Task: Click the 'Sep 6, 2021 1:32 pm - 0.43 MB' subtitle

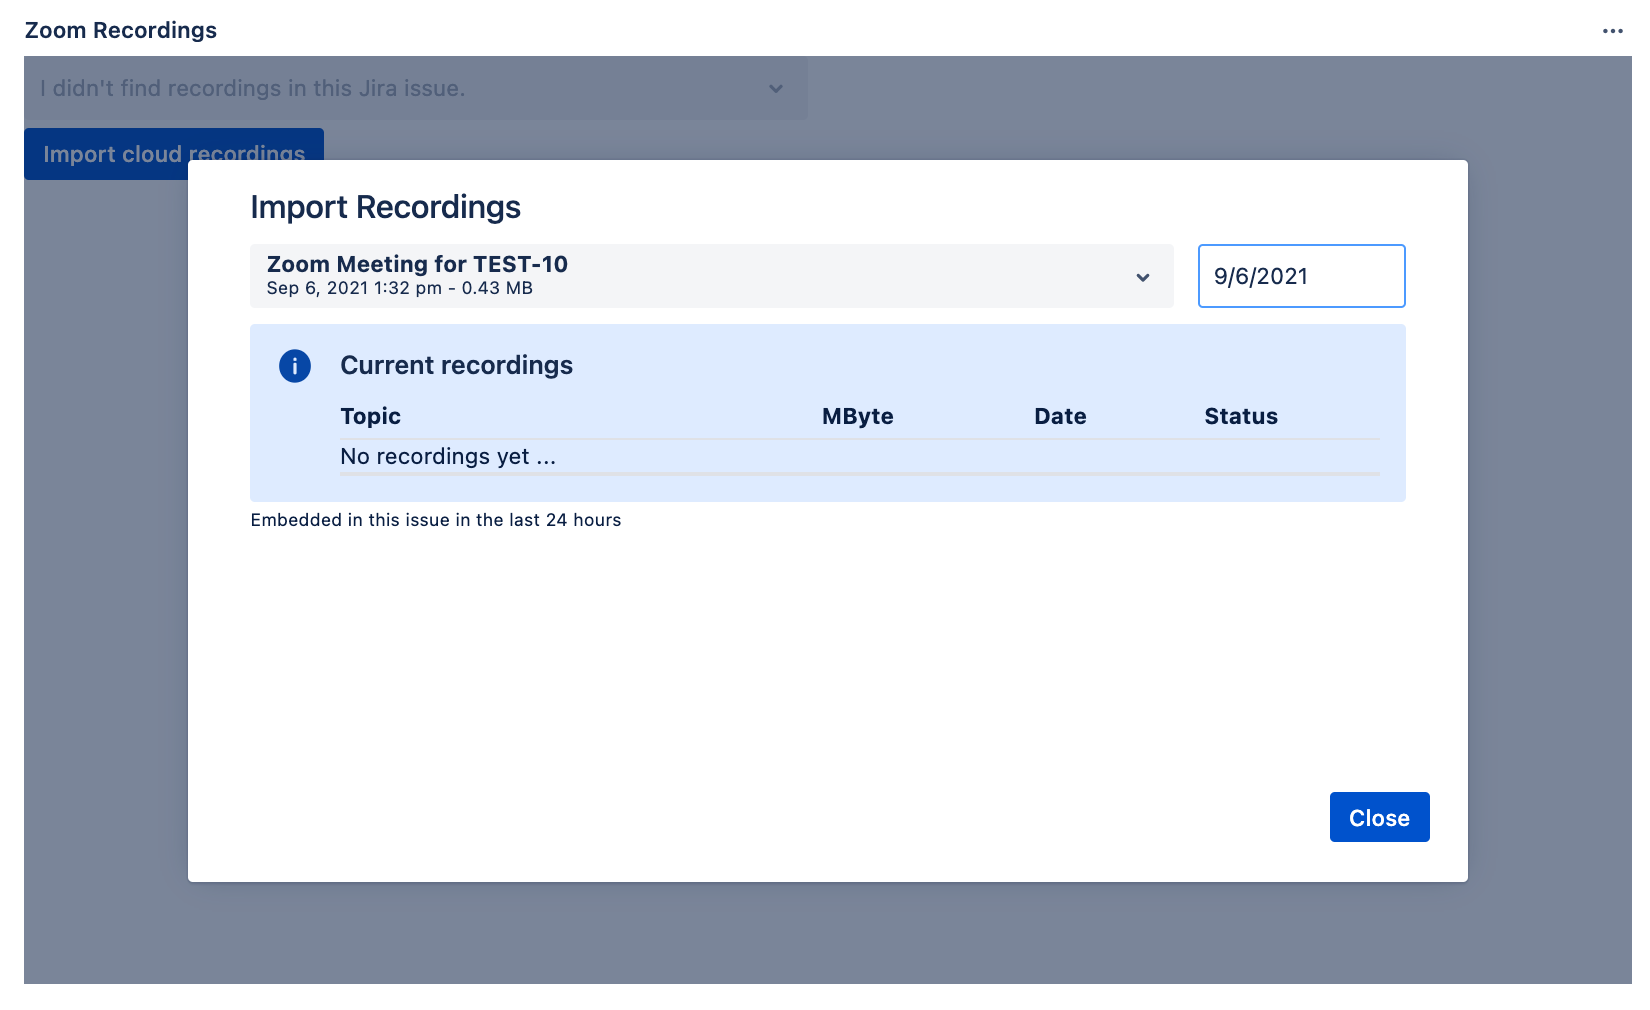Action: pos(399,288)
